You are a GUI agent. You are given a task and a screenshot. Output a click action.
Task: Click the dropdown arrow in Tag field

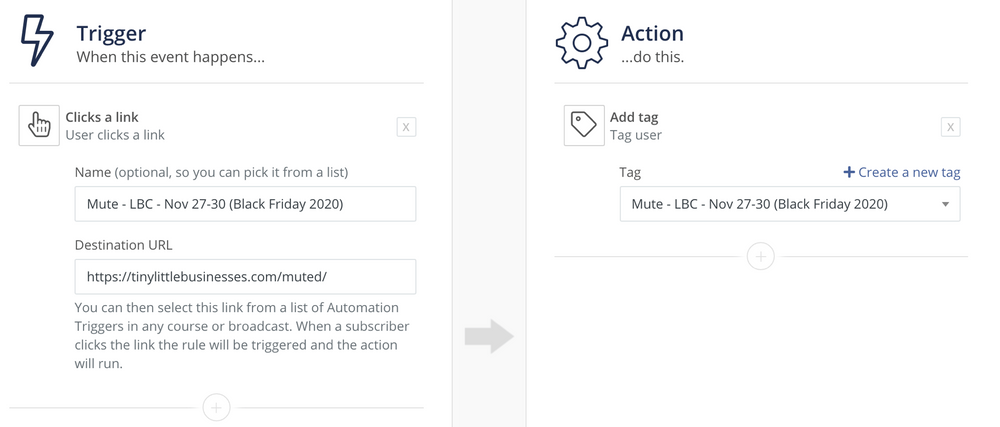945,205
